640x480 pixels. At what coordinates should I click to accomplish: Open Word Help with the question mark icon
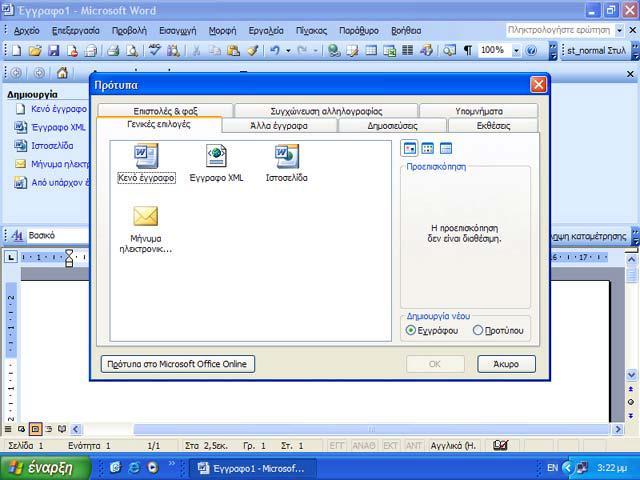[x=531, y=51]
